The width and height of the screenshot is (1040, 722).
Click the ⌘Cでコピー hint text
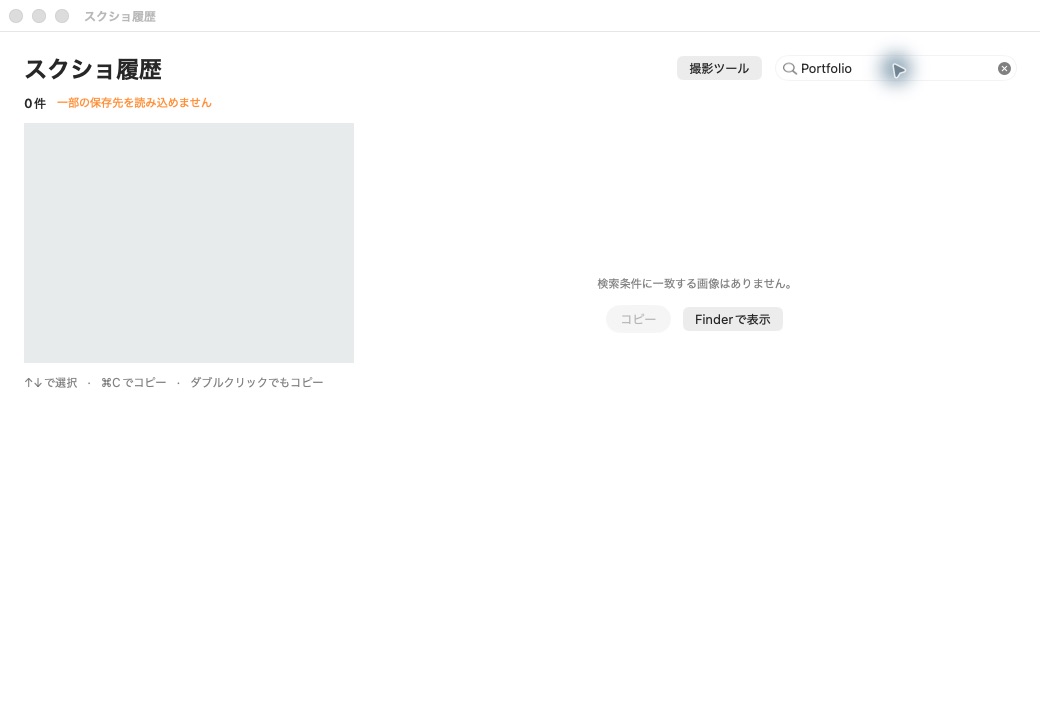pyautogui.click(x=134, y=383)
